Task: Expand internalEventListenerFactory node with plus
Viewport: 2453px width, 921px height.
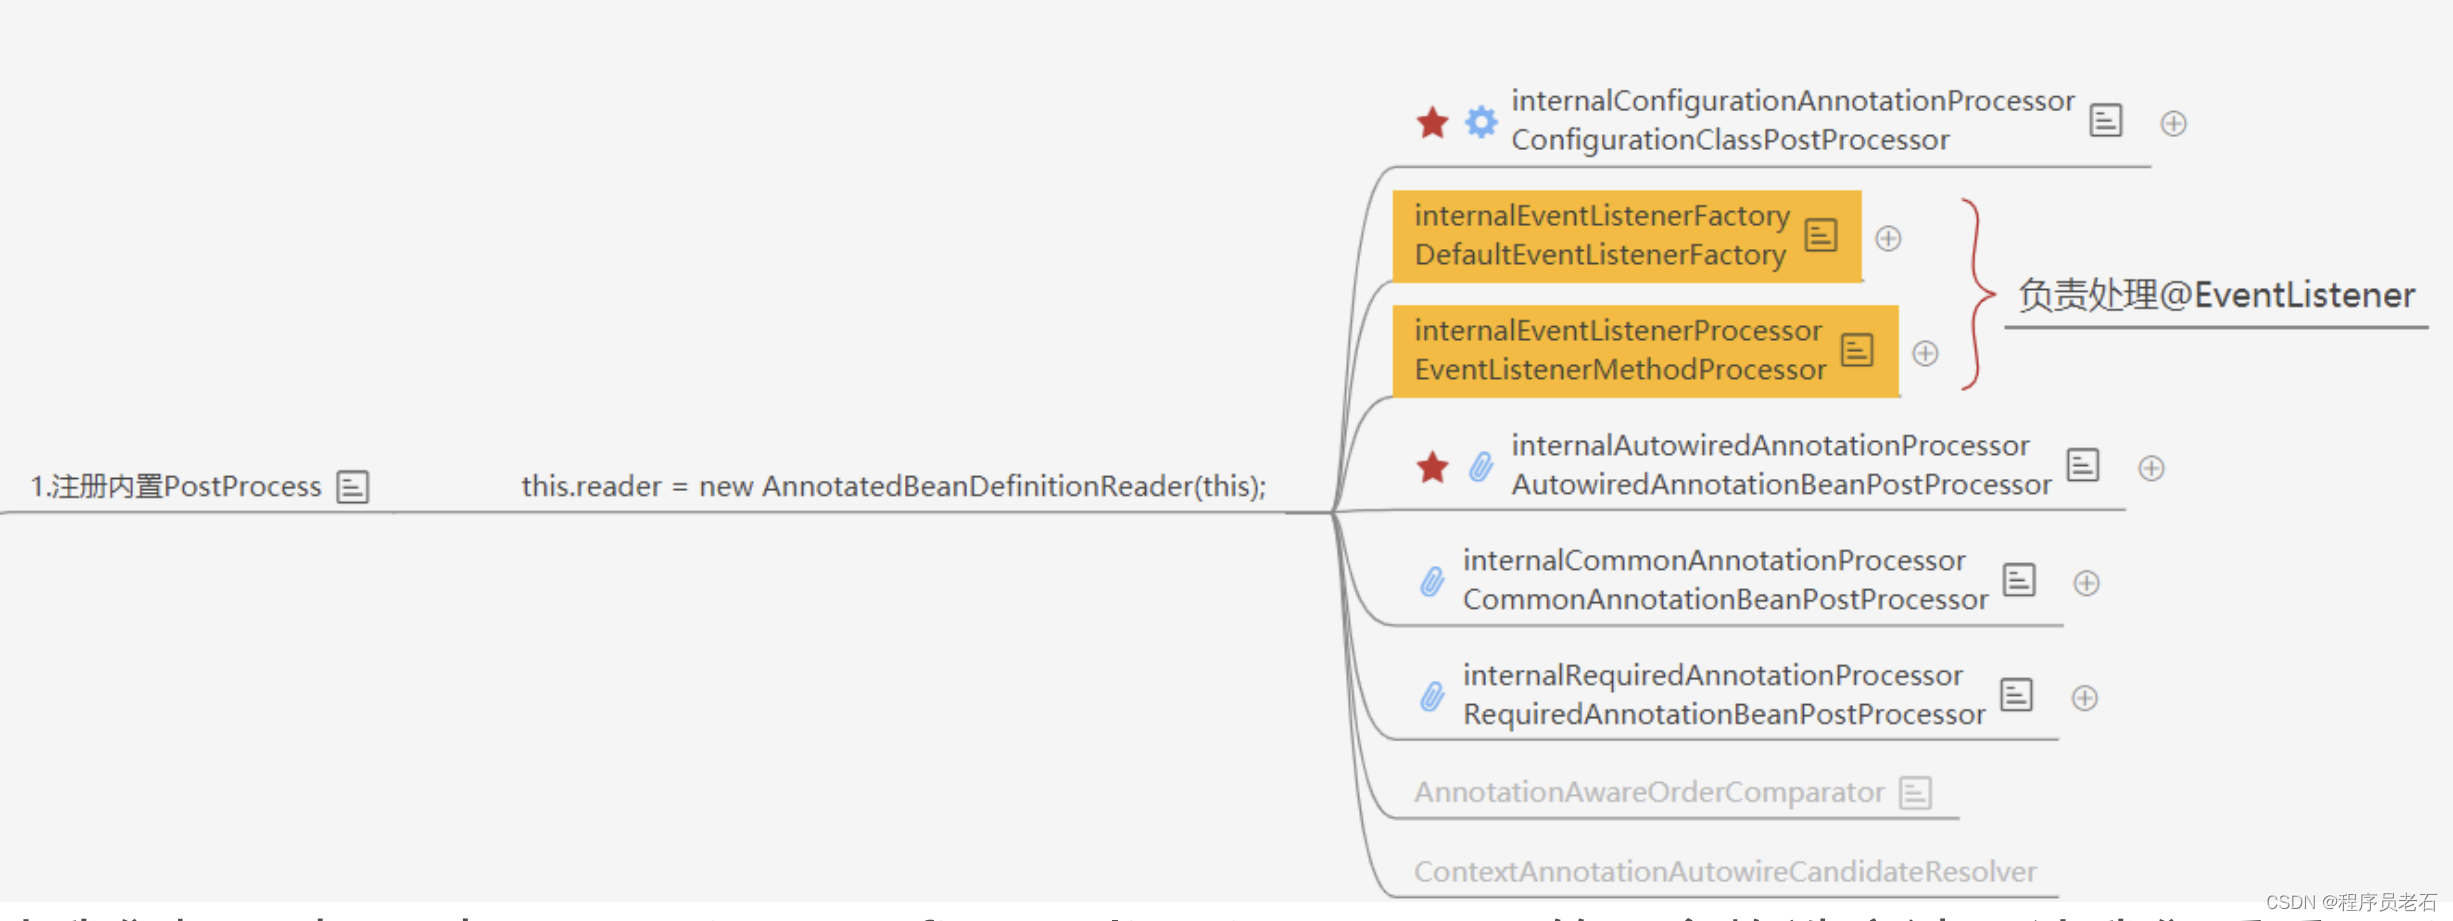Action: [x=1888, y=238]
